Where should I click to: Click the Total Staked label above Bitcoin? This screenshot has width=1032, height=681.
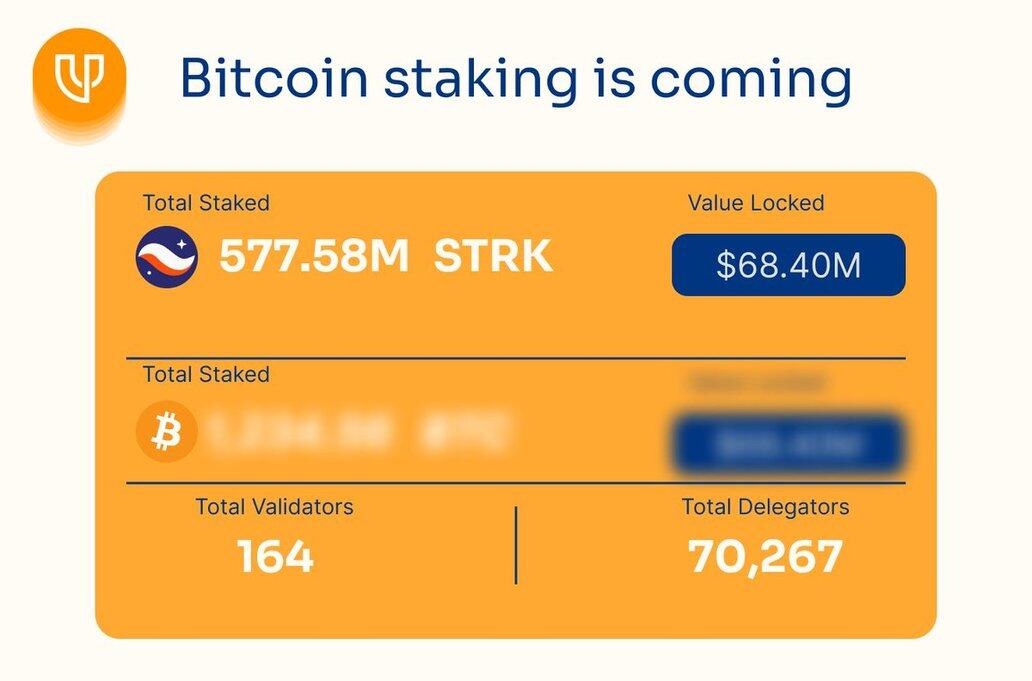pos(206,374)
